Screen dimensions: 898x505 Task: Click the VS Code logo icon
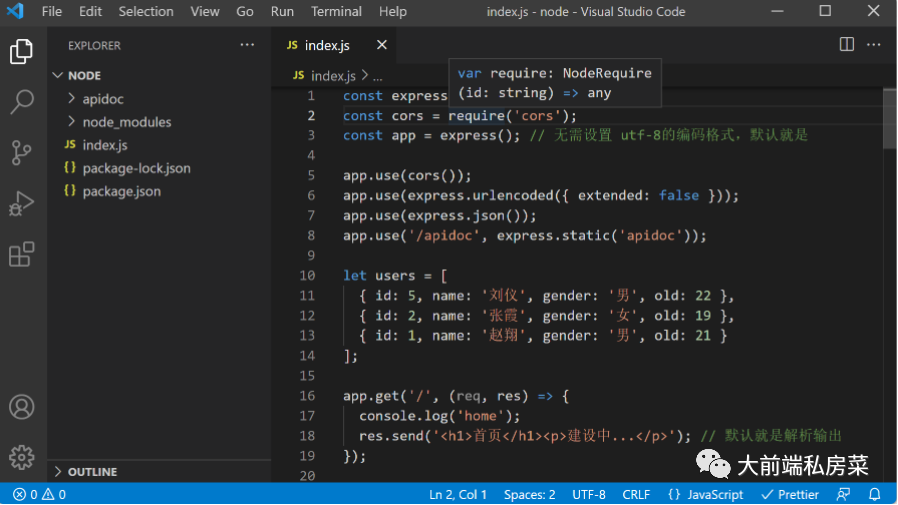15,11
